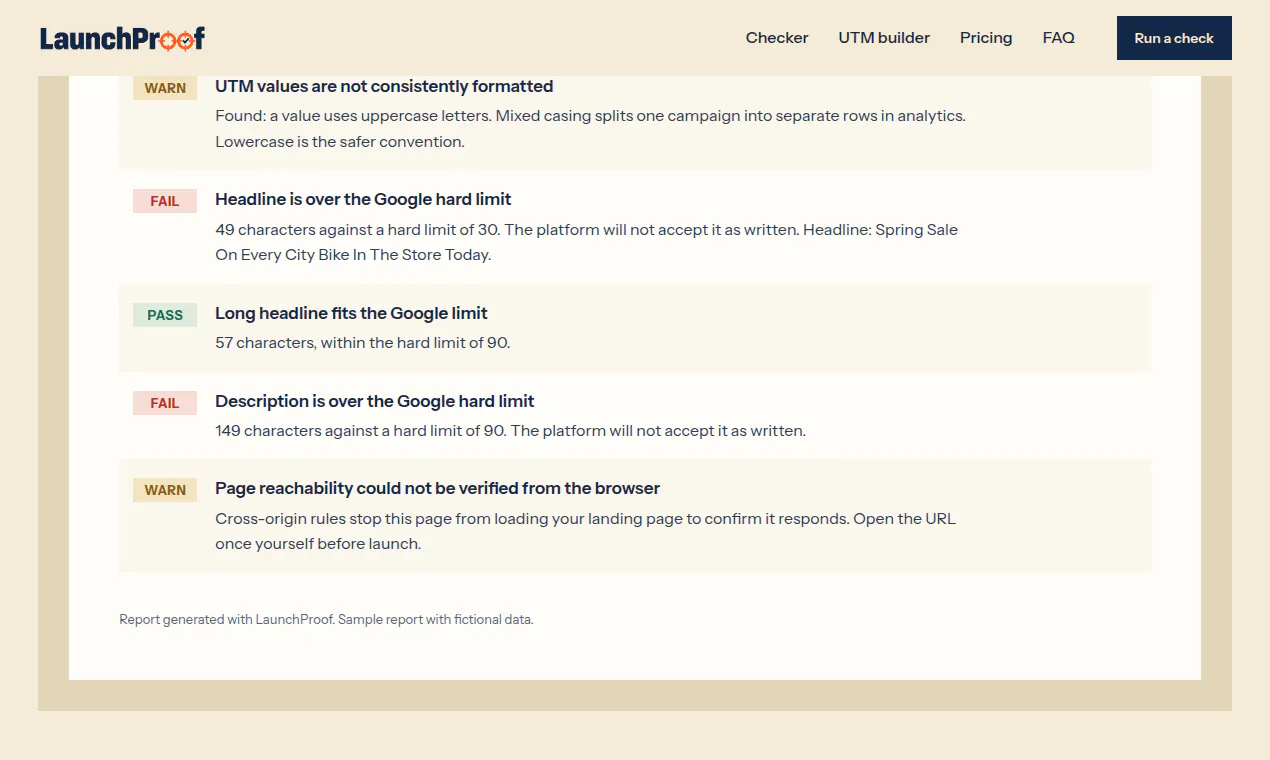Click the Report generated with LaunchProof footer note
Viewport: 1270px width, 760px height.
tap(326, 620)
